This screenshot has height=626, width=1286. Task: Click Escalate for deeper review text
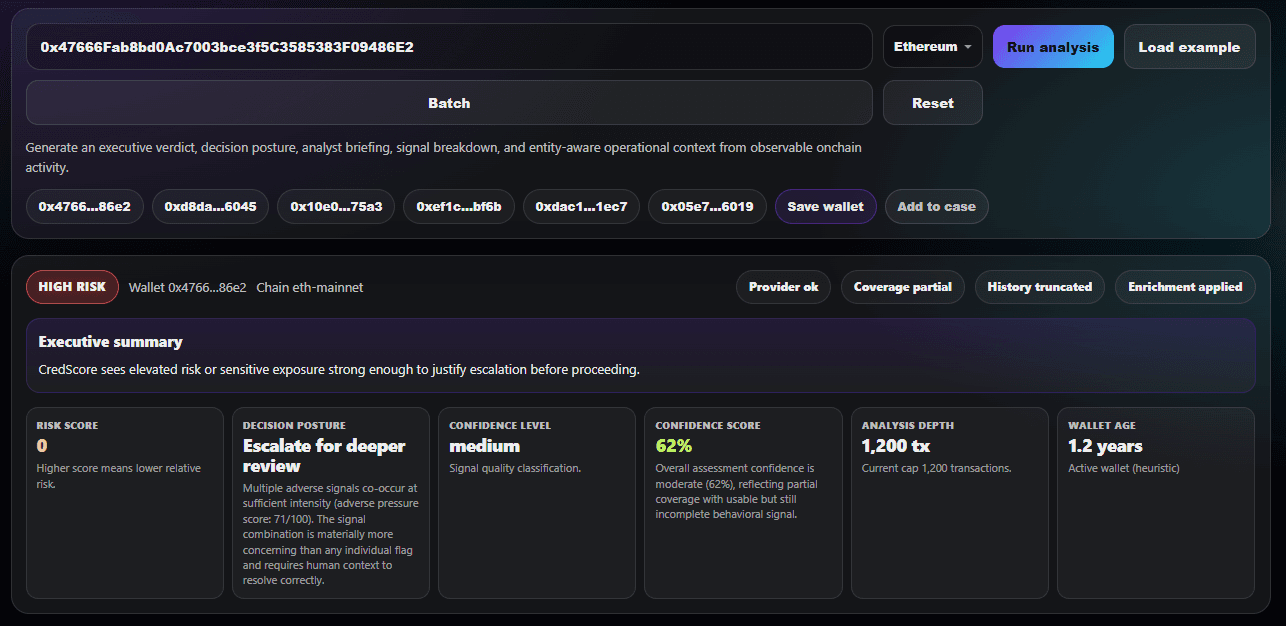click(x=324, y=456)
